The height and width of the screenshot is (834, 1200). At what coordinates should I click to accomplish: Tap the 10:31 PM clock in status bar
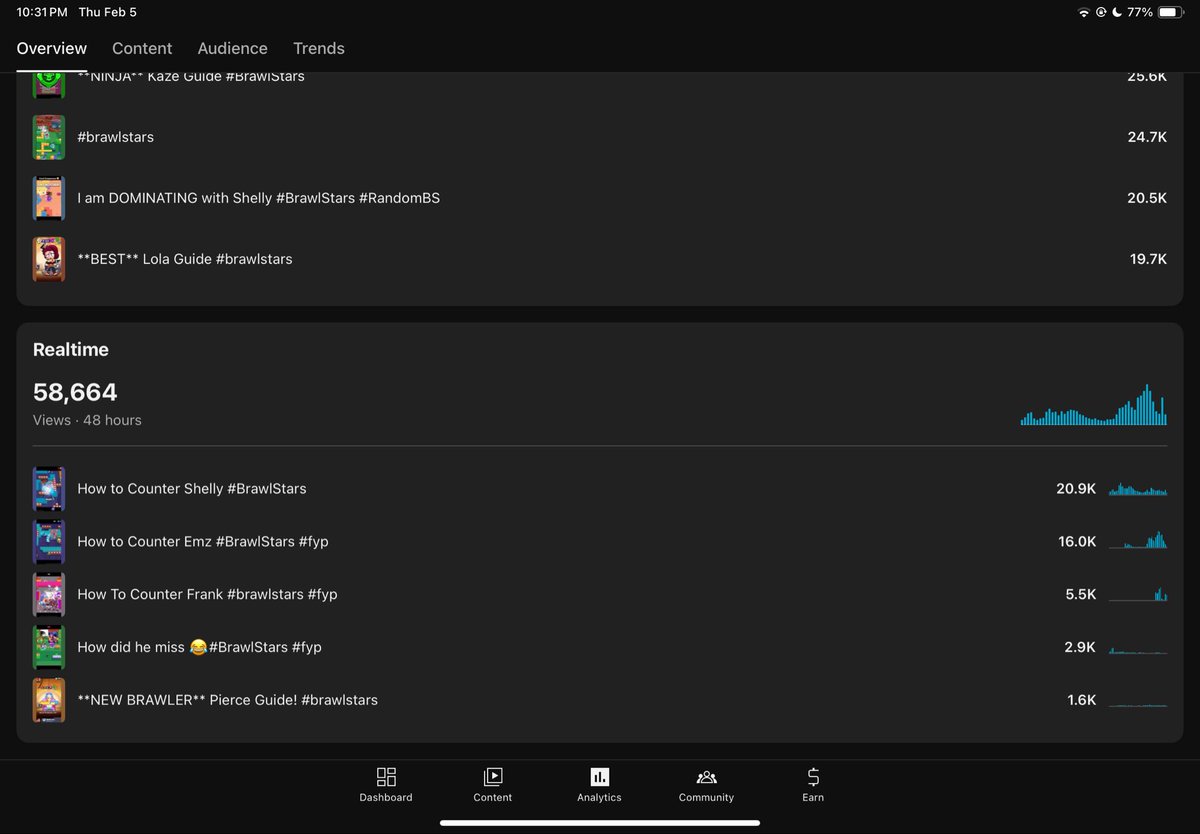42,12
